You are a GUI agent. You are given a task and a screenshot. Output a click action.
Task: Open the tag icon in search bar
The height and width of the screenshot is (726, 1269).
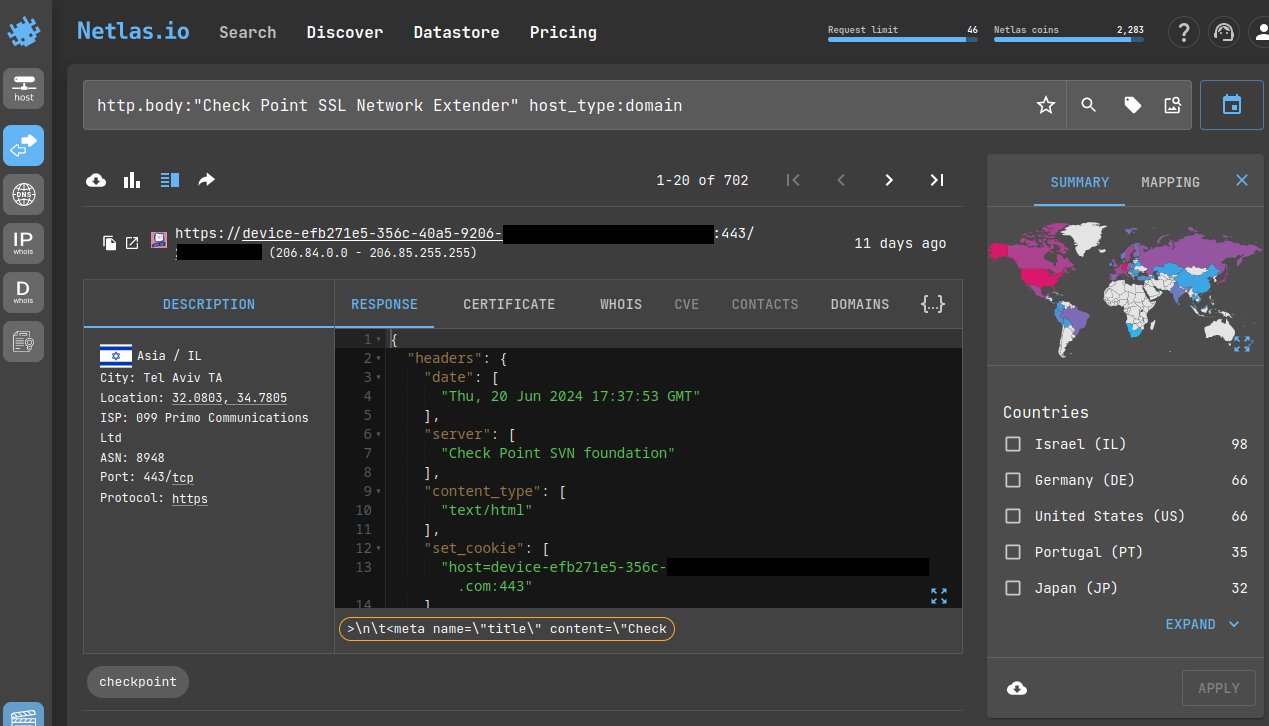coord(1132,105)
